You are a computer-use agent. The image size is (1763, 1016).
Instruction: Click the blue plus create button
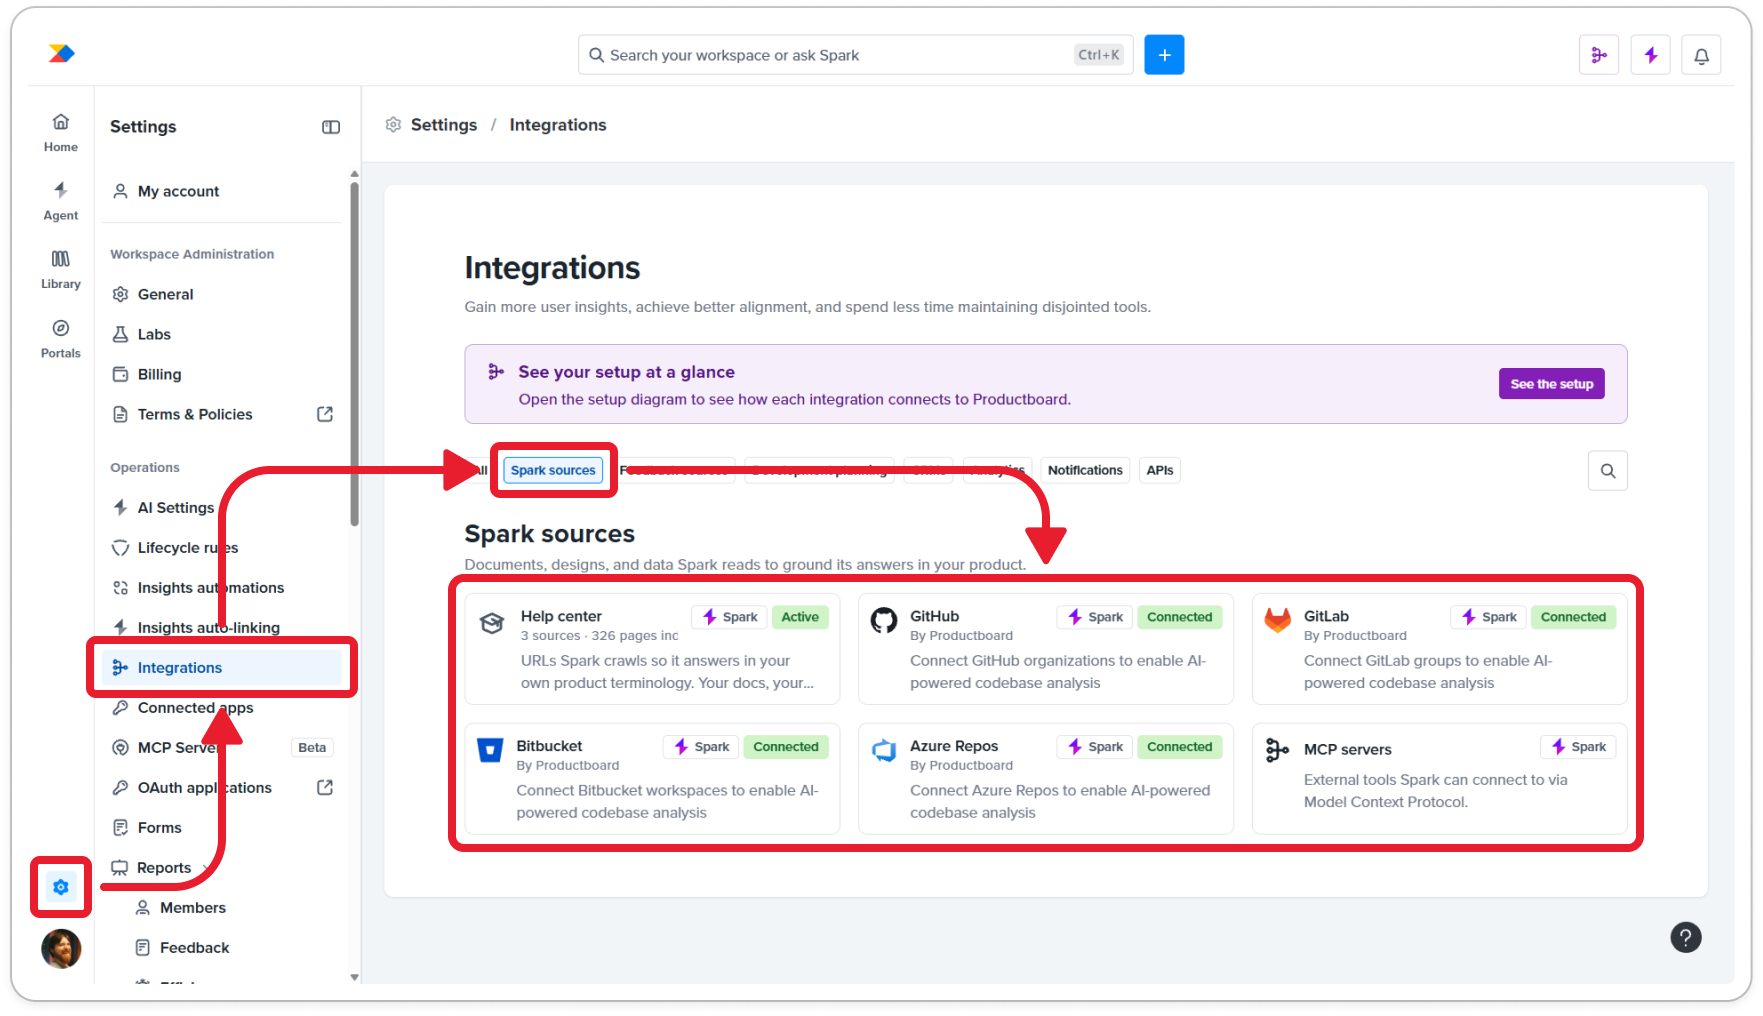click(1164, 55)
